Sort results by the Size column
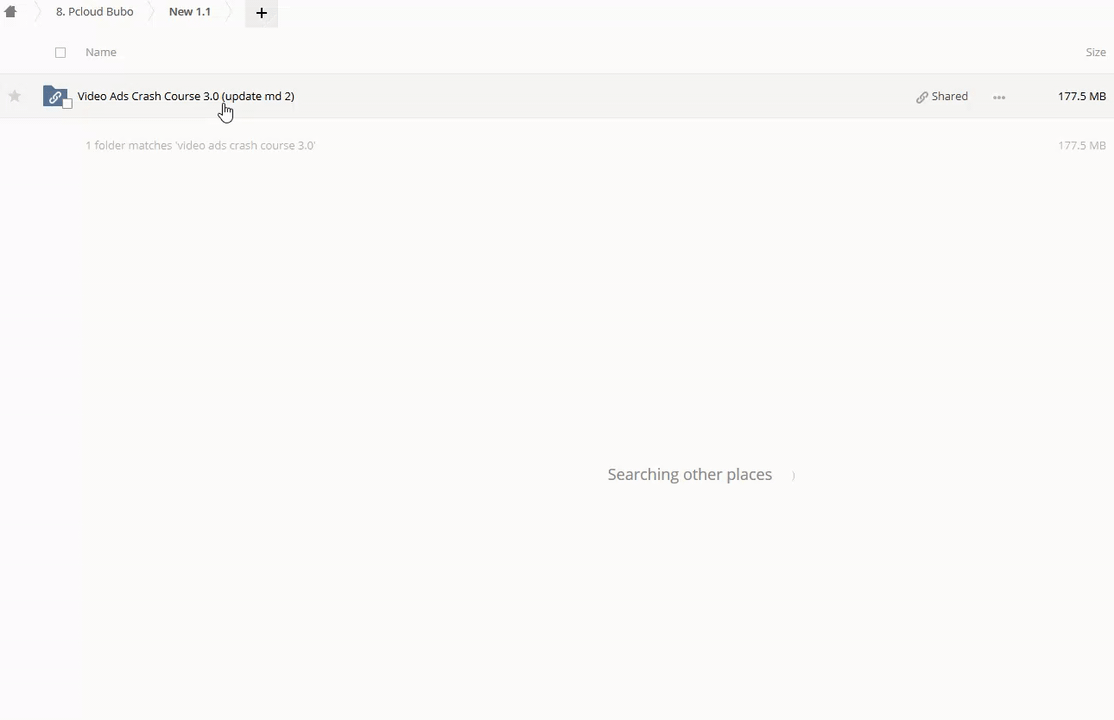 pos(1095,52)
